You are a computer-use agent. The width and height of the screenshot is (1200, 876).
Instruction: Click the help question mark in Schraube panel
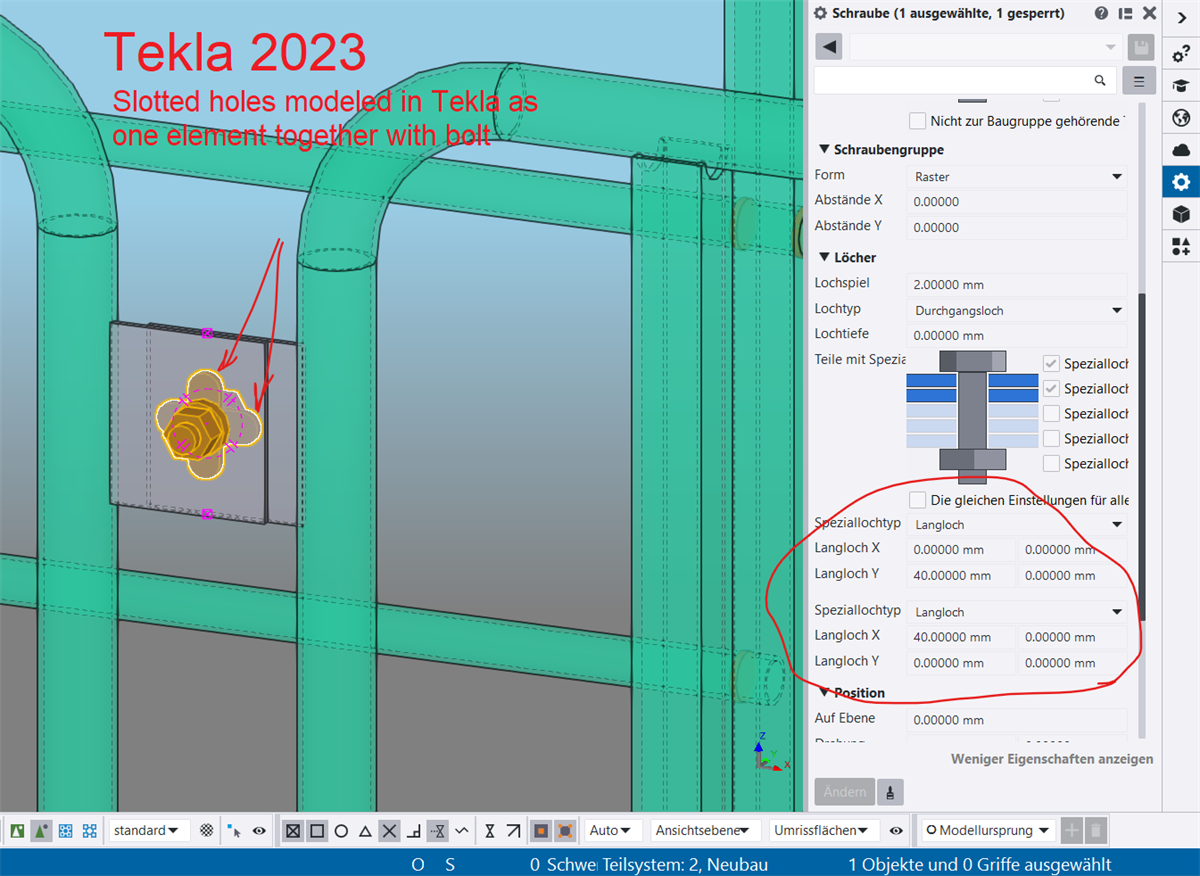(1101, 13)
